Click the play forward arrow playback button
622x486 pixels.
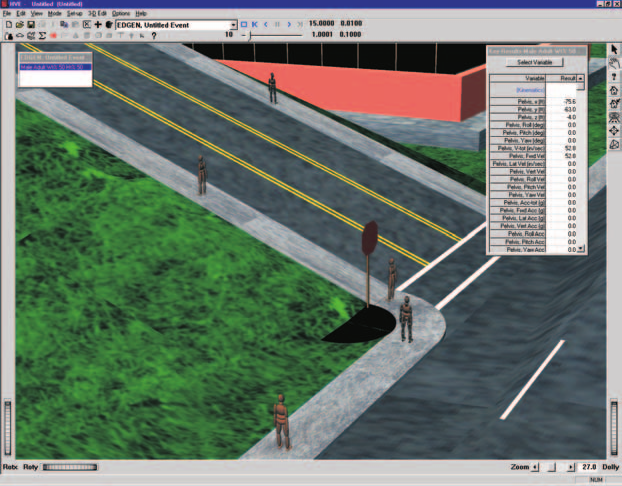click(x=289, y=25)
